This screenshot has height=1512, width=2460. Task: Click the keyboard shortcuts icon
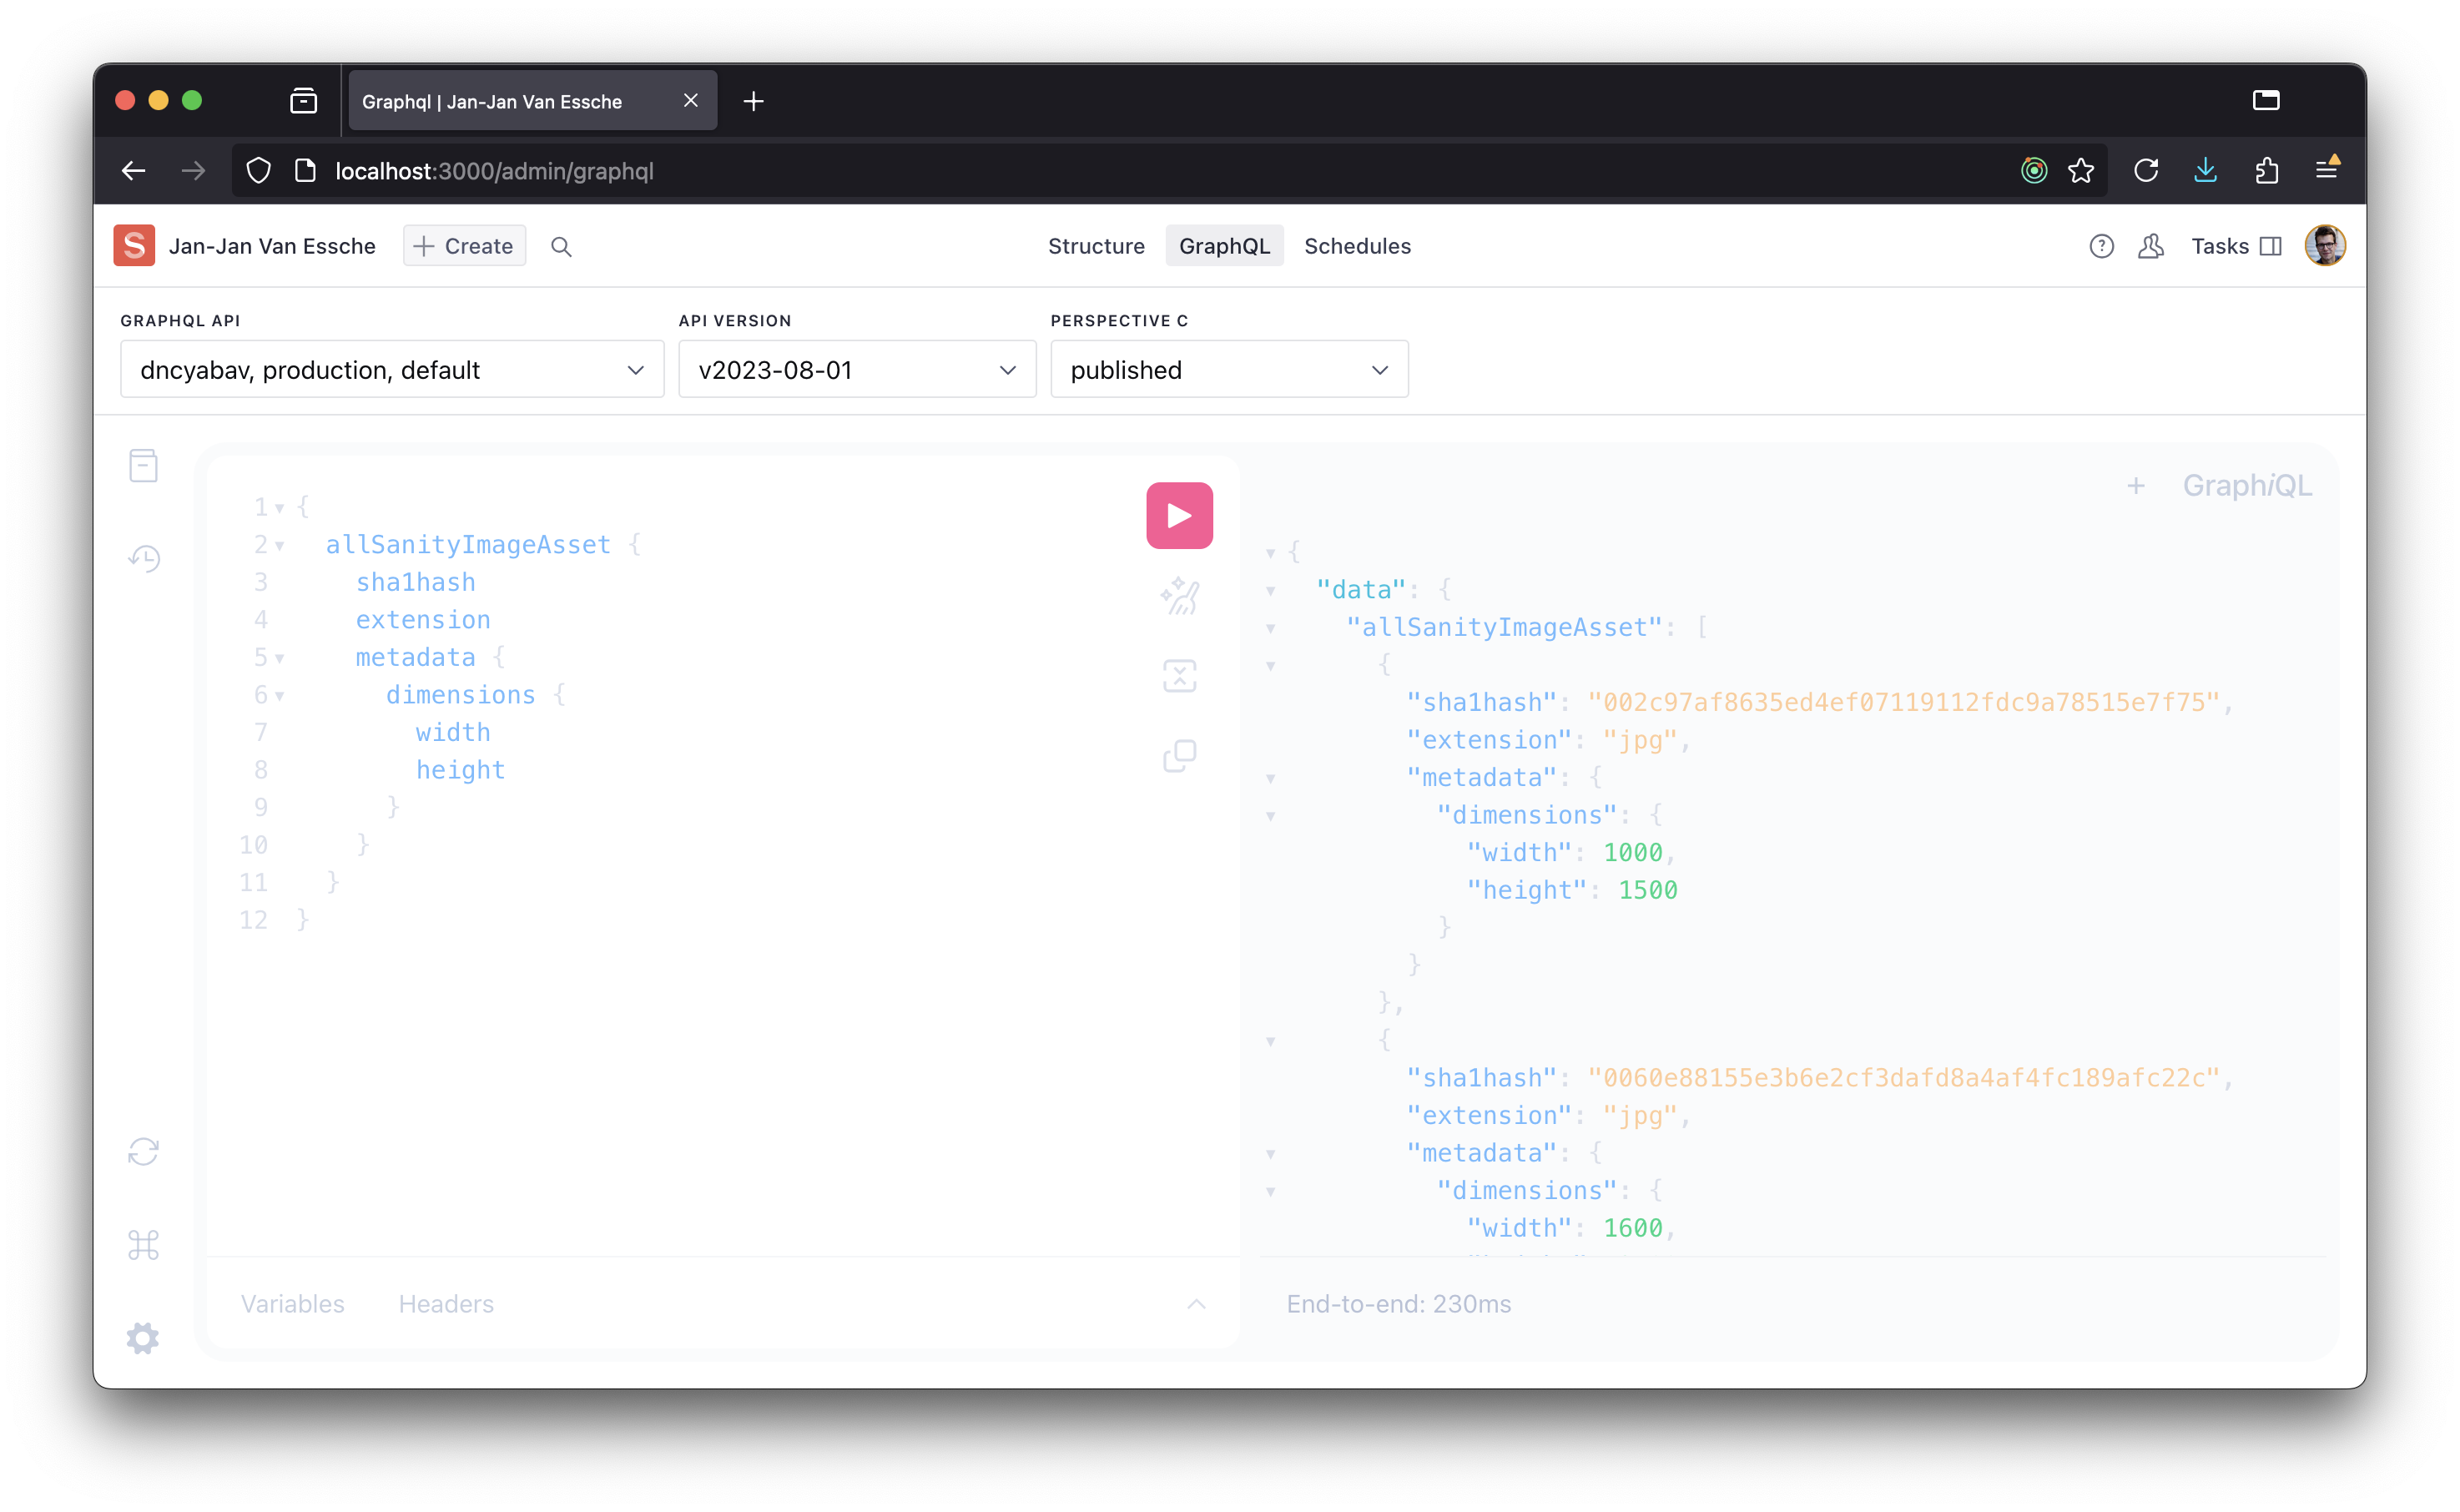click(x=144, y=1248)
